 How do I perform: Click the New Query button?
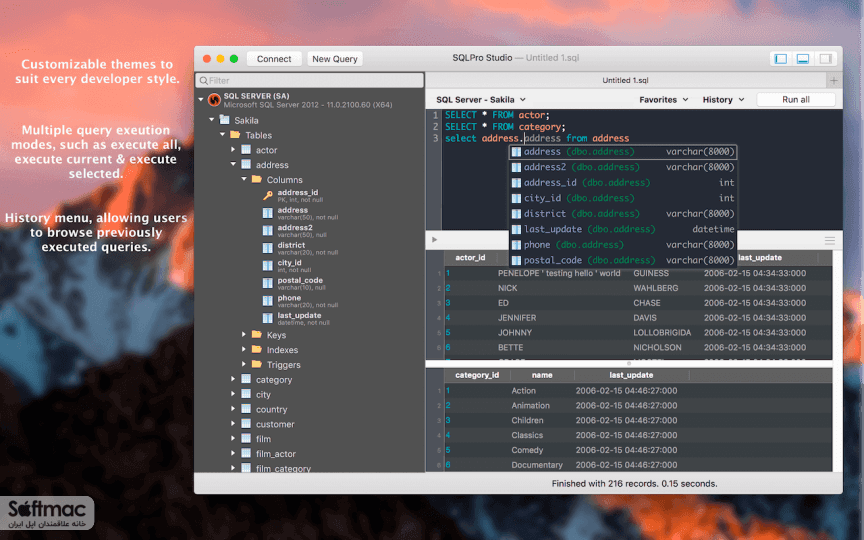coord(334,59)
